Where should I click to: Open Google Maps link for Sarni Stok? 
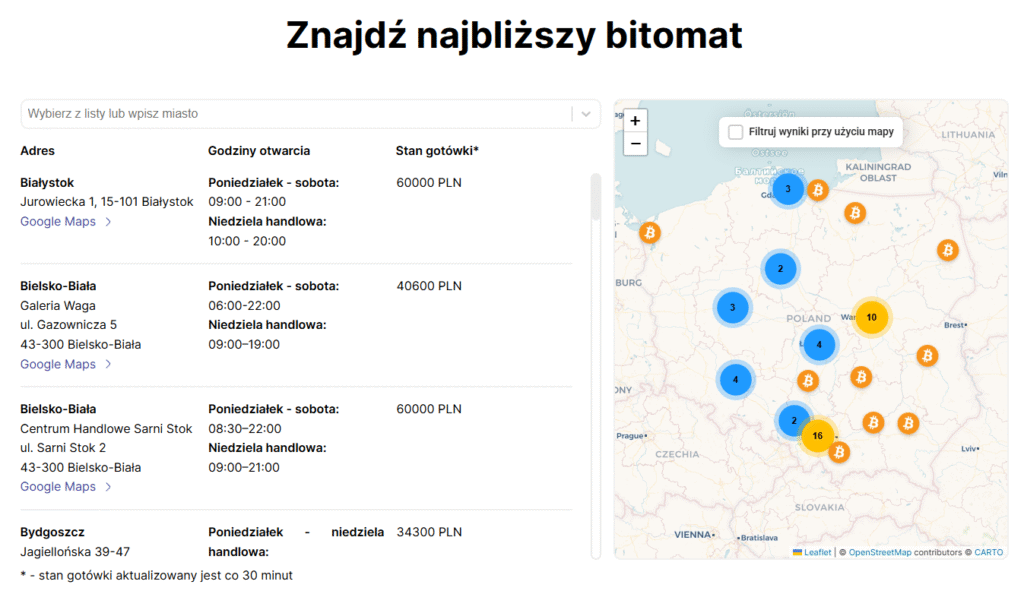(x=58, y=487)
